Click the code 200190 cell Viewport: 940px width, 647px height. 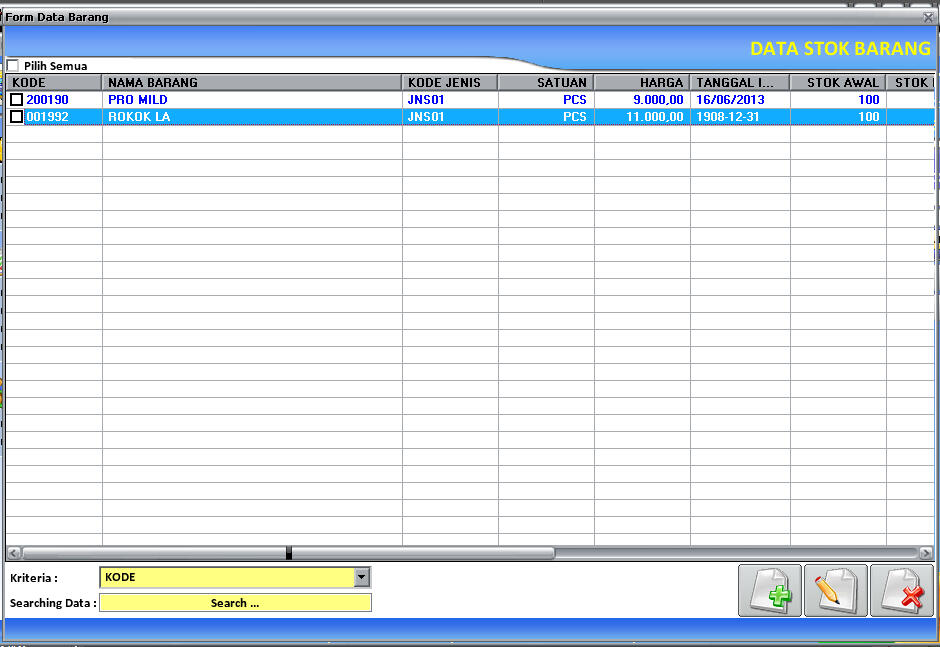tap(47, 100)
